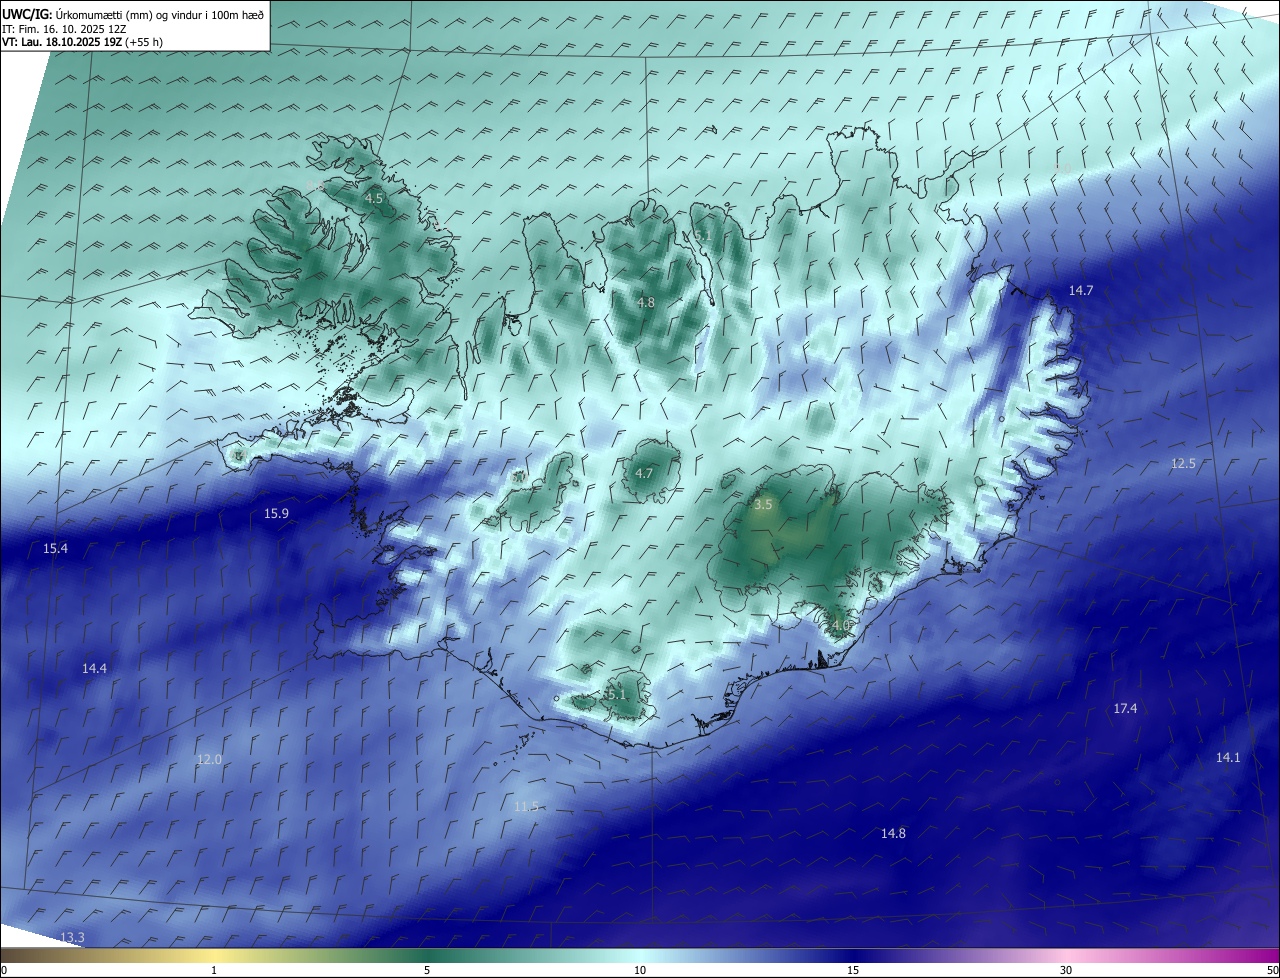Select the valid time line 'VT: Lau. 18.10.2025 19Z (+55 h)'
The height and width of the screenshot is (978, 1280).
coord(82,42)
